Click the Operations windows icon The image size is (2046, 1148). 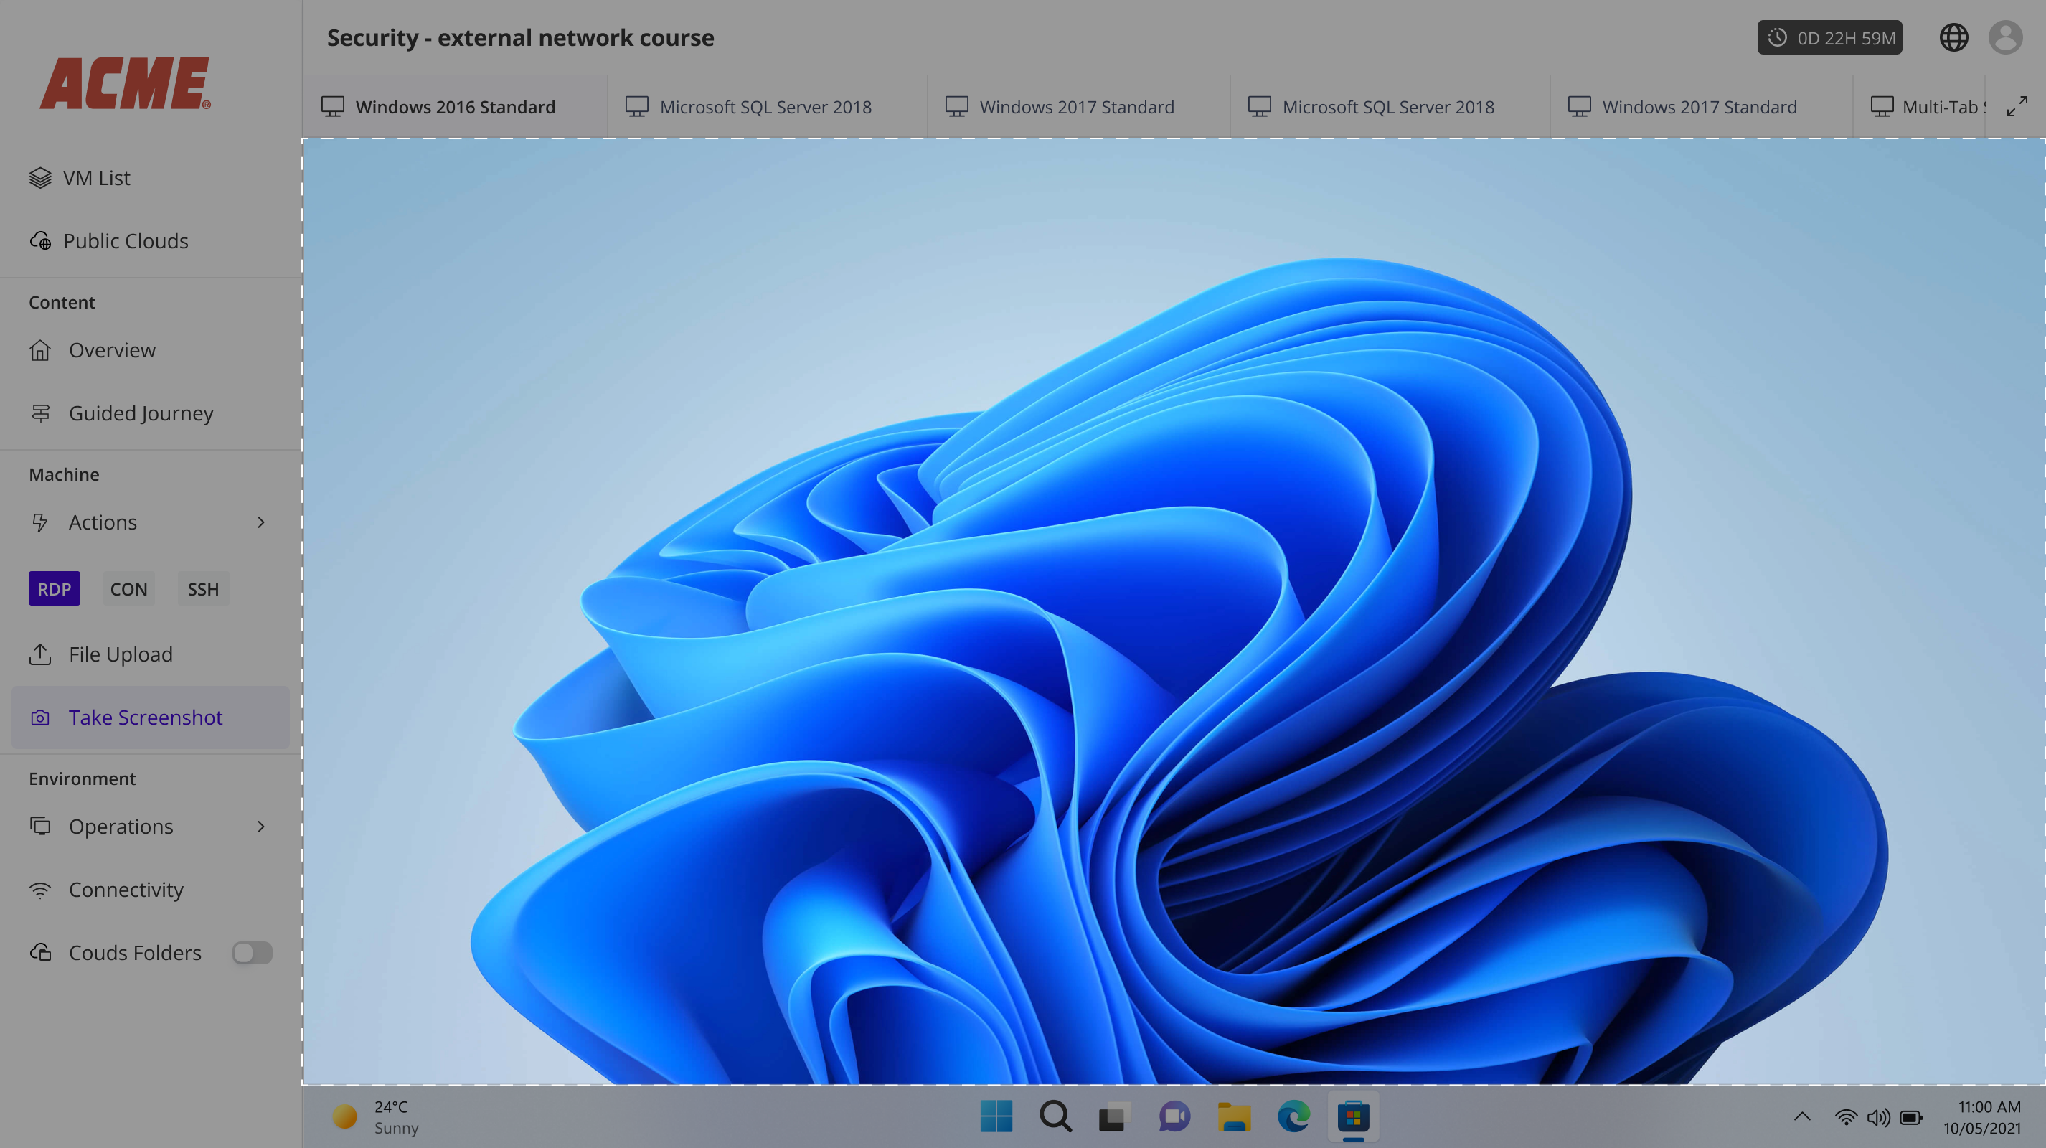coord(40,826)
